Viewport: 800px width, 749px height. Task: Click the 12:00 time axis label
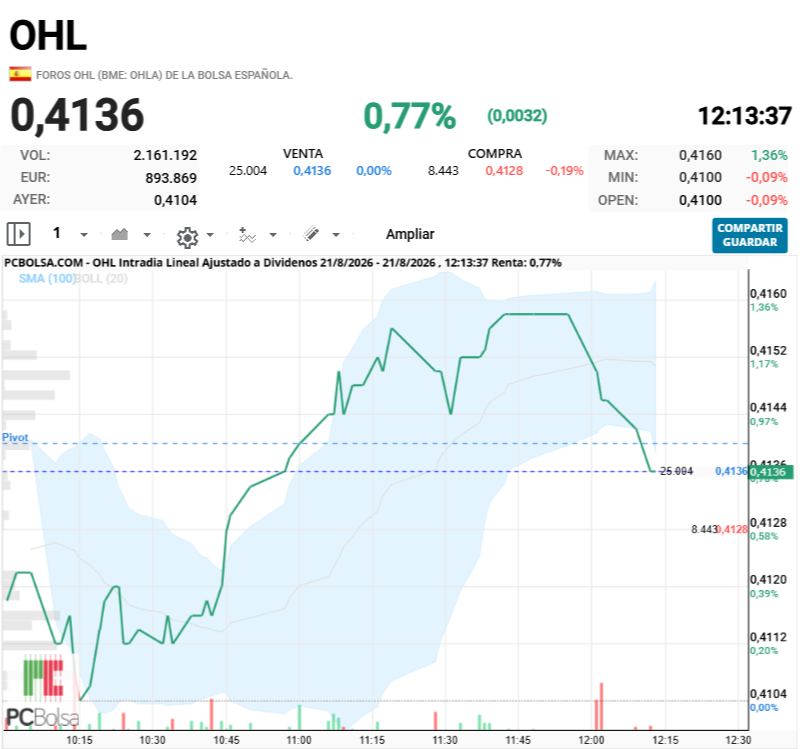pyautogui.click(x=591, y=740)
